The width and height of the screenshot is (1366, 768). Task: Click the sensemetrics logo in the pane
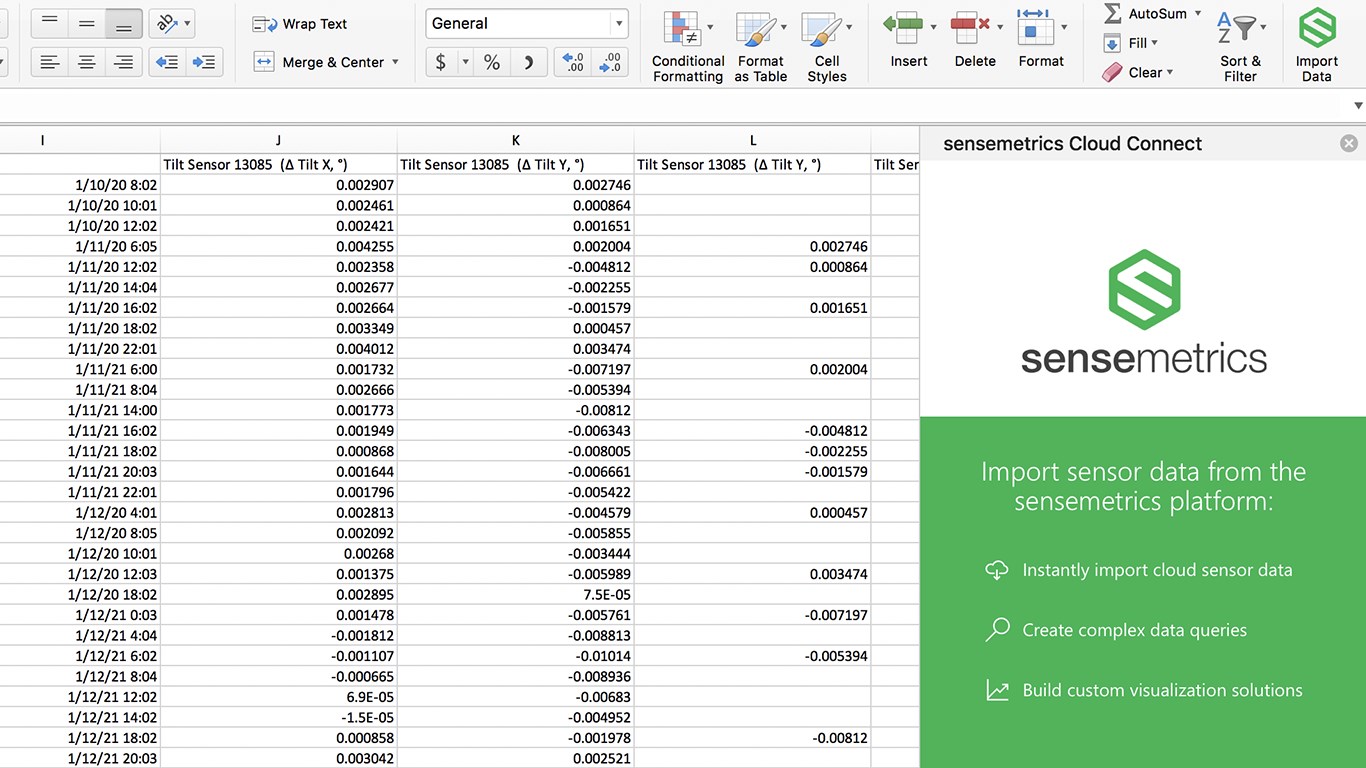(1144, 311)
